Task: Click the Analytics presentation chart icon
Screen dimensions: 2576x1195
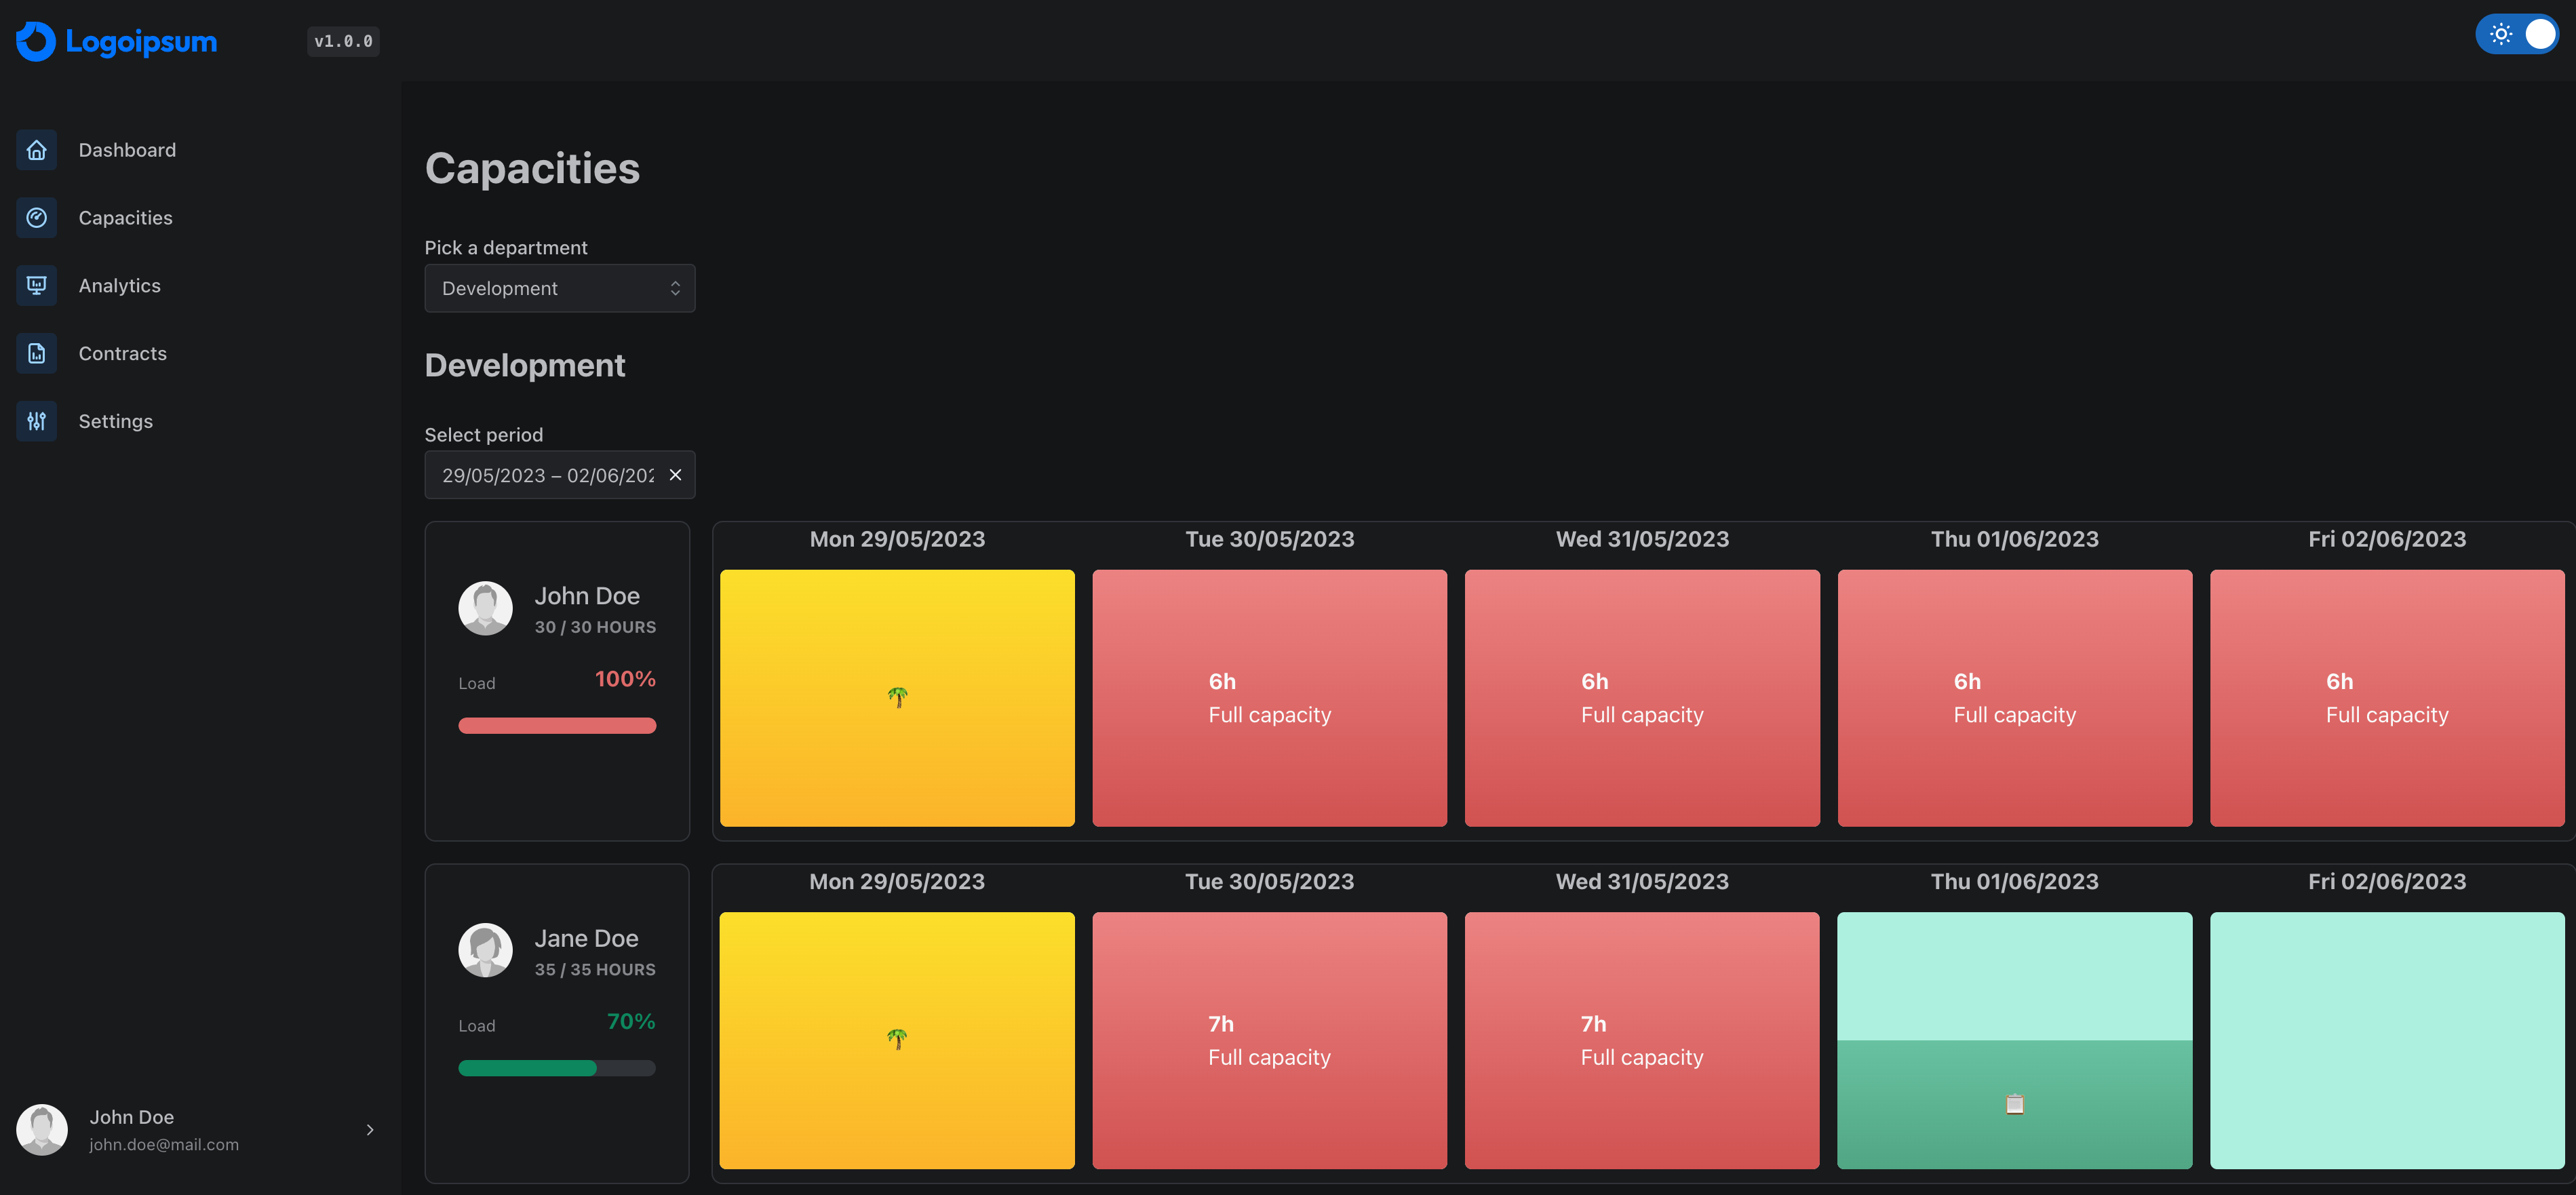Action: click(36, 286)
